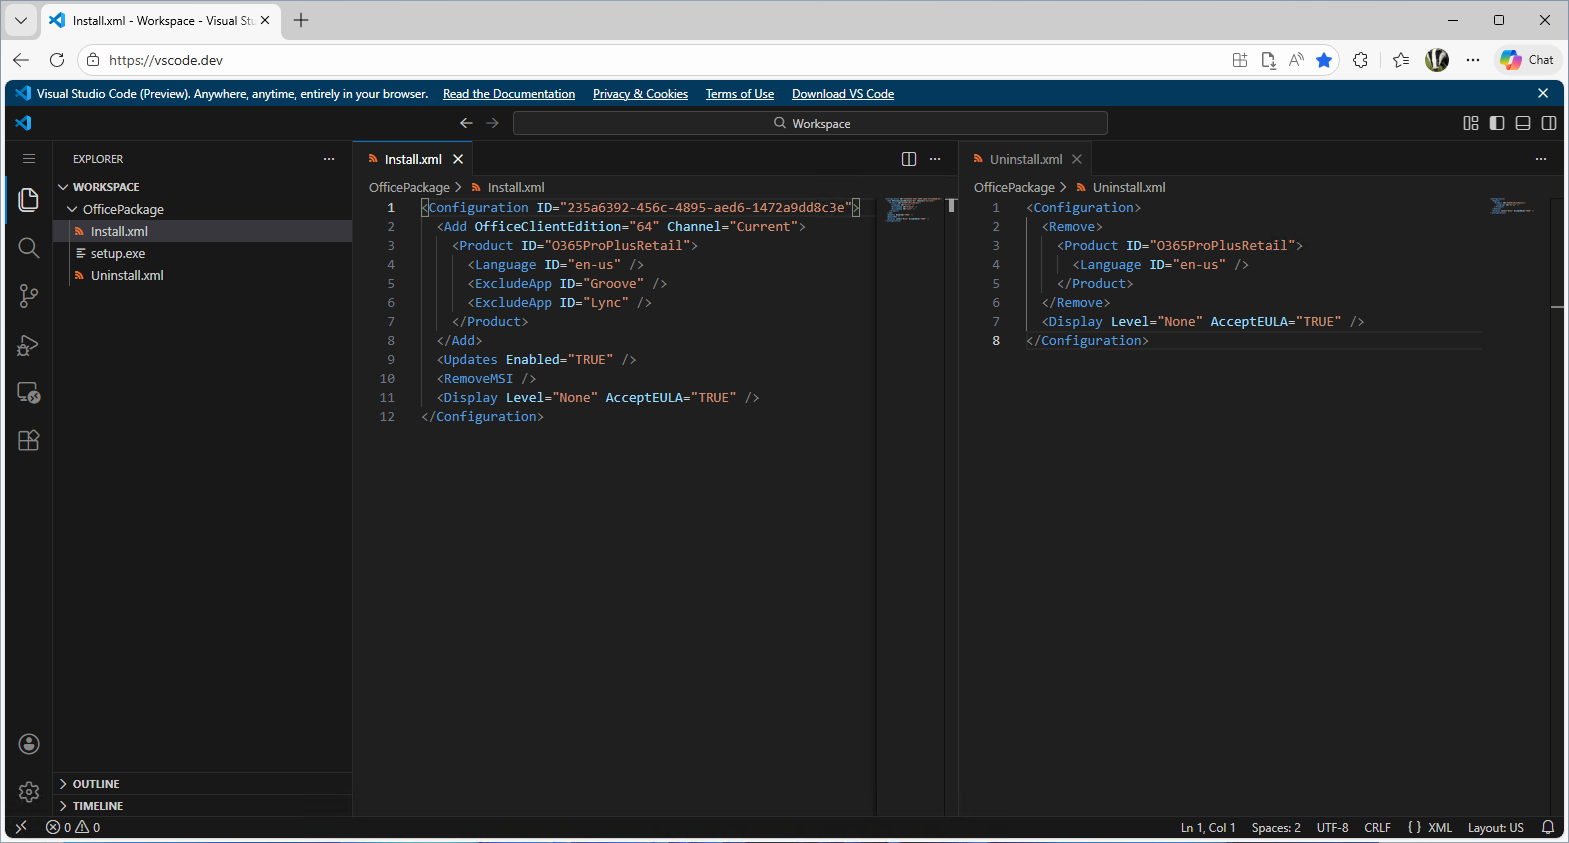Click the Read the Documentation link

(x=508, y=94)
